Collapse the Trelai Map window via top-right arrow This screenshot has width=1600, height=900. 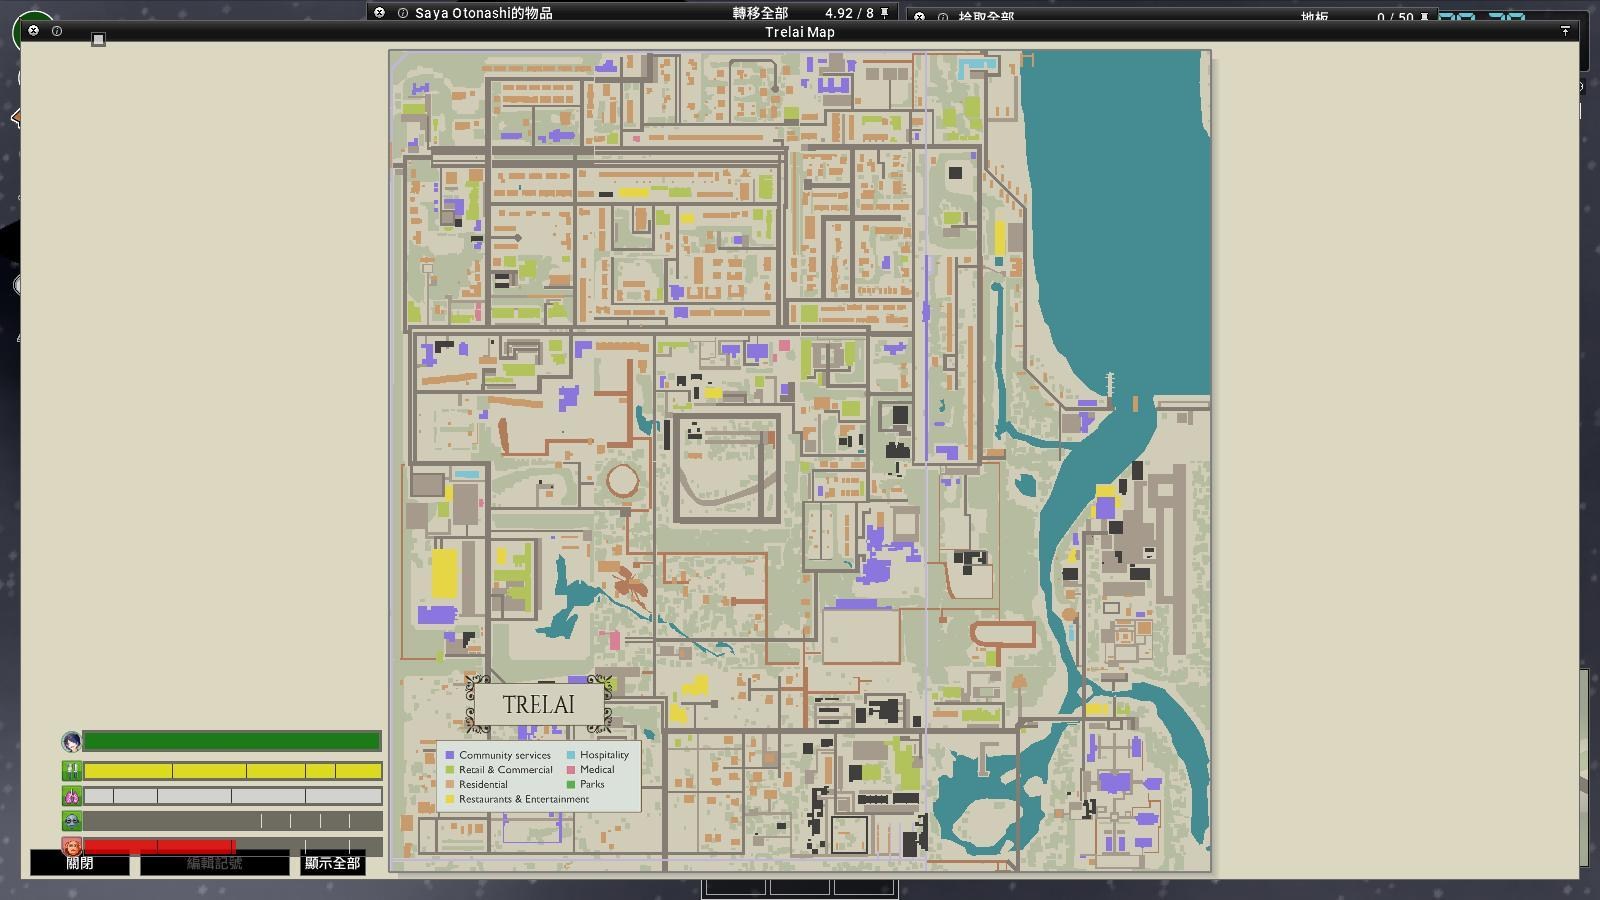click(x=1565, y=31)
